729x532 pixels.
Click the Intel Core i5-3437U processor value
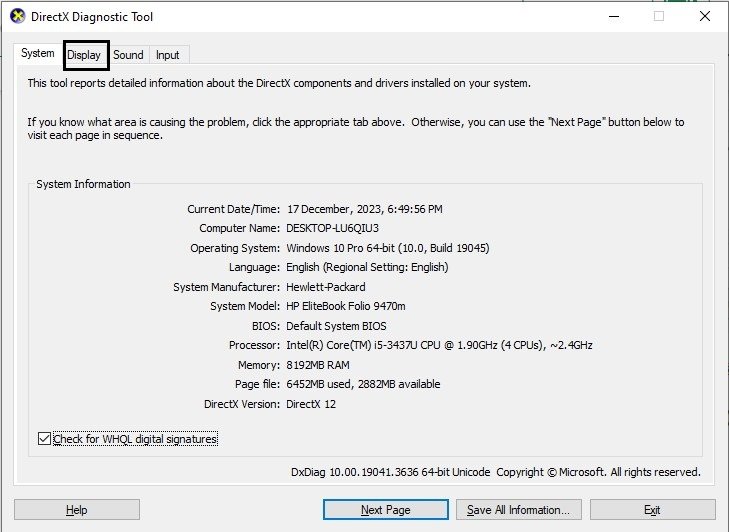click(439, 346)
